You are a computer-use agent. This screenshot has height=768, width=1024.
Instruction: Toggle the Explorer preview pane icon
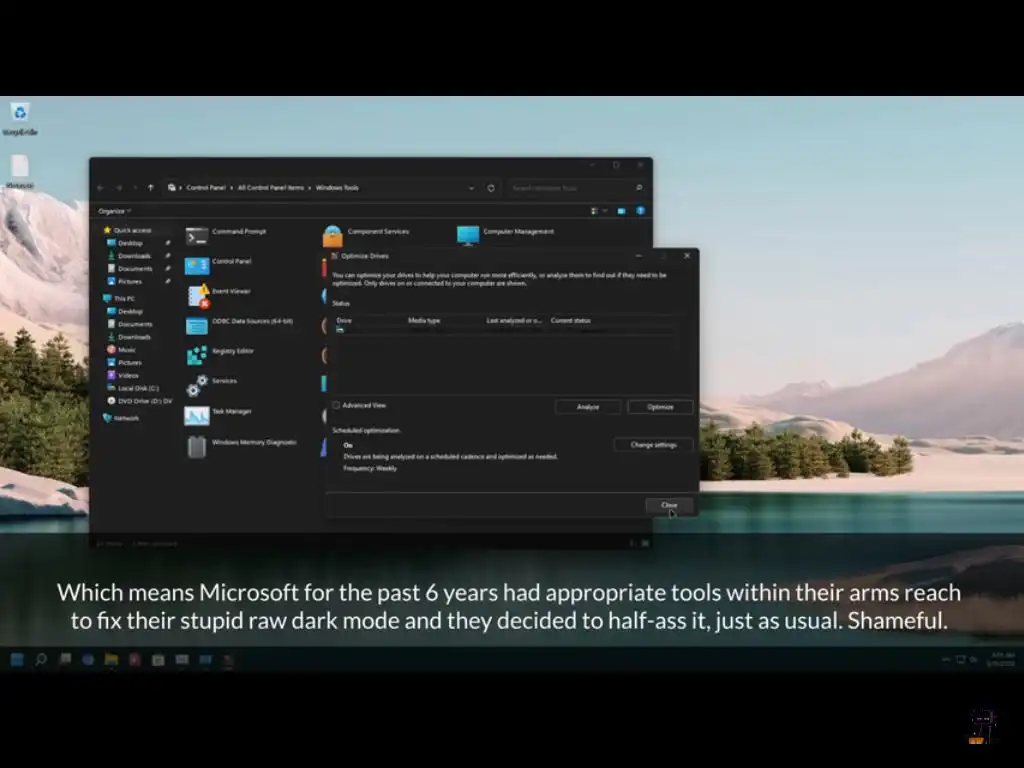click(x=622, y=211)
